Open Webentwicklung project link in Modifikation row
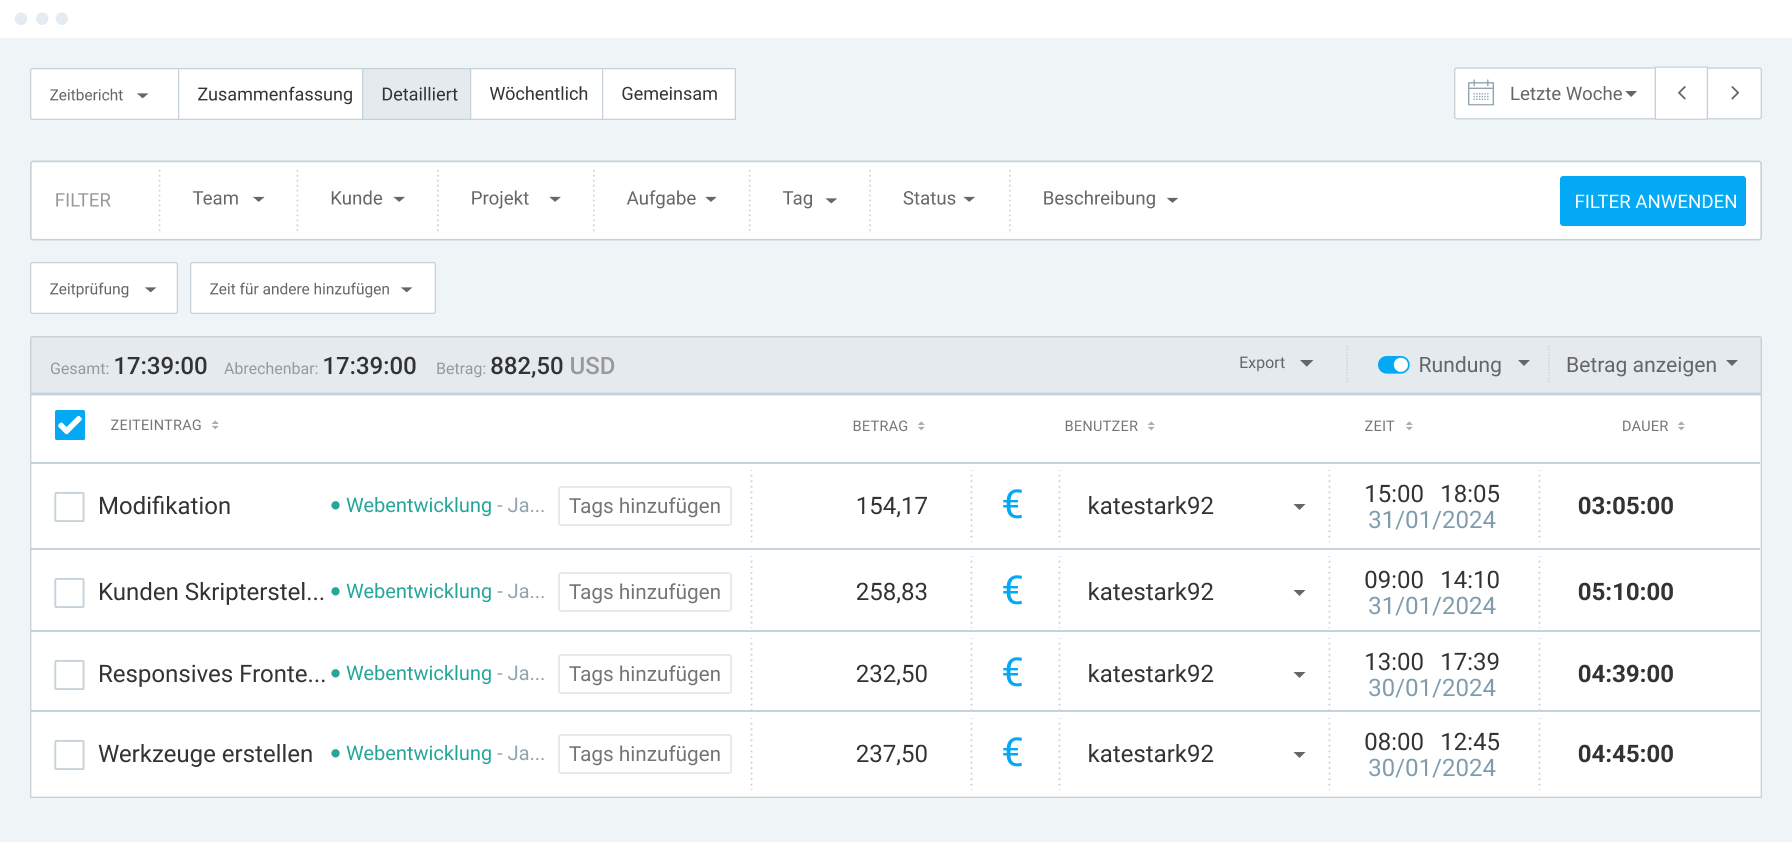This screenshot has height=842, width=1792. pos(419,505)
